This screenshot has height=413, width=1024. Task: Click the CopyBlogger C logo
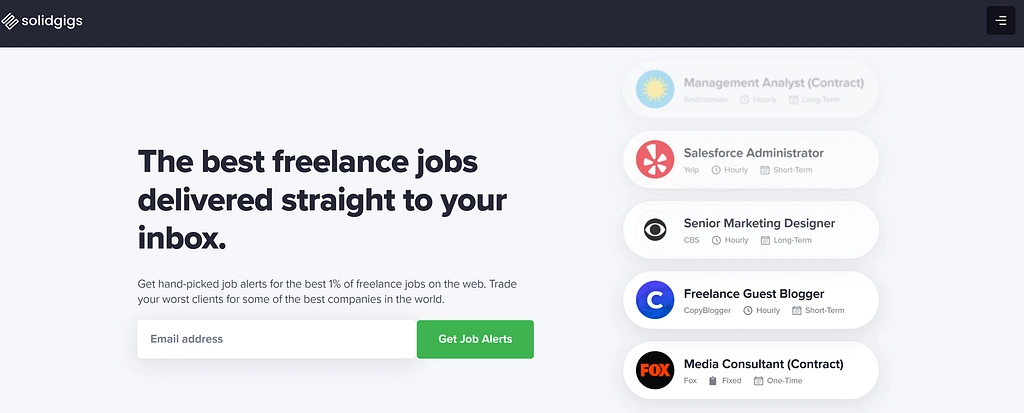point(655,300)
